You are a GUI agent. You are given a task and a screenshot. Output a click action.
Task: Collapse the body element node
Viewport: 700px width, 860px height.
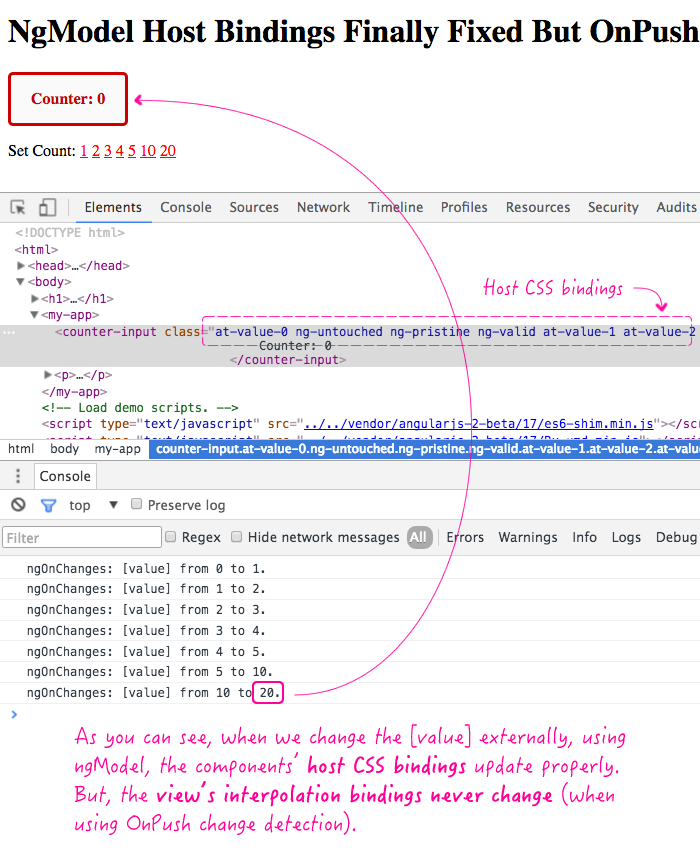tap(21, 282)
